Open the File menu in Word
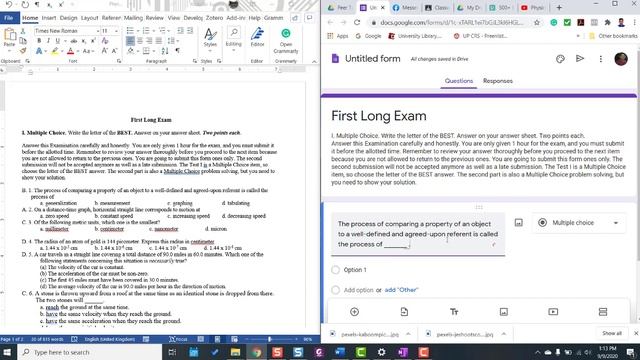Screen dimensions: 640x360 tap(9, 18)
